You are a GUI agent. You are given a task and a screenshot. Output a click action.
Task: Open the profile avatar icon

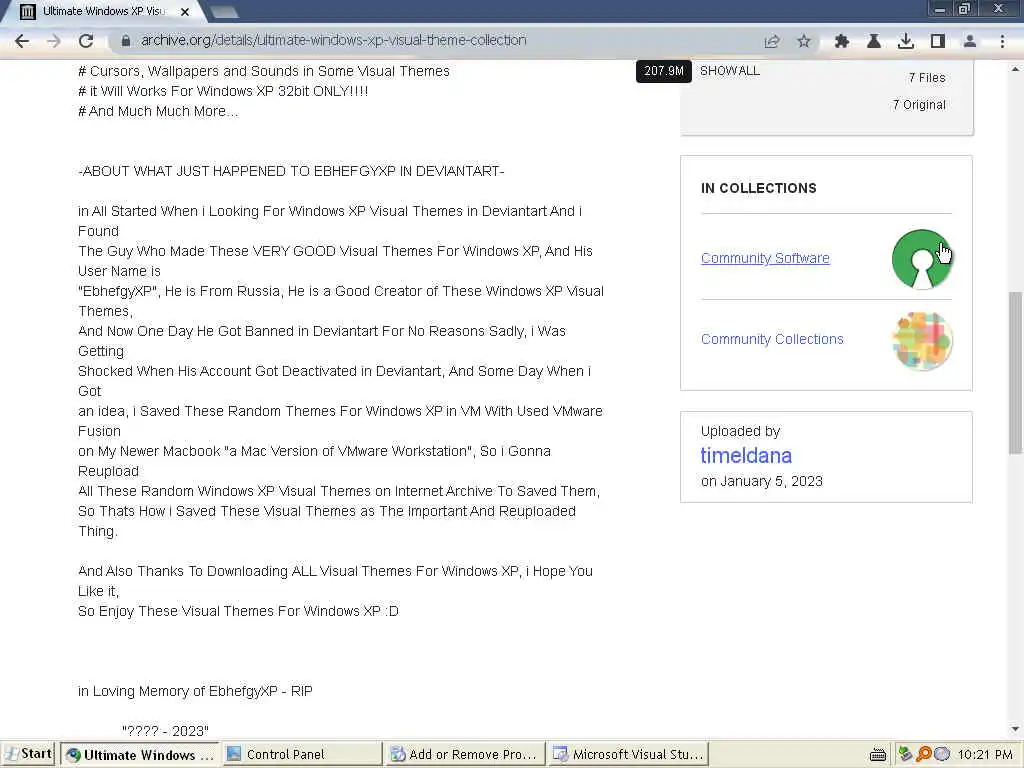[x=970, y=41]
